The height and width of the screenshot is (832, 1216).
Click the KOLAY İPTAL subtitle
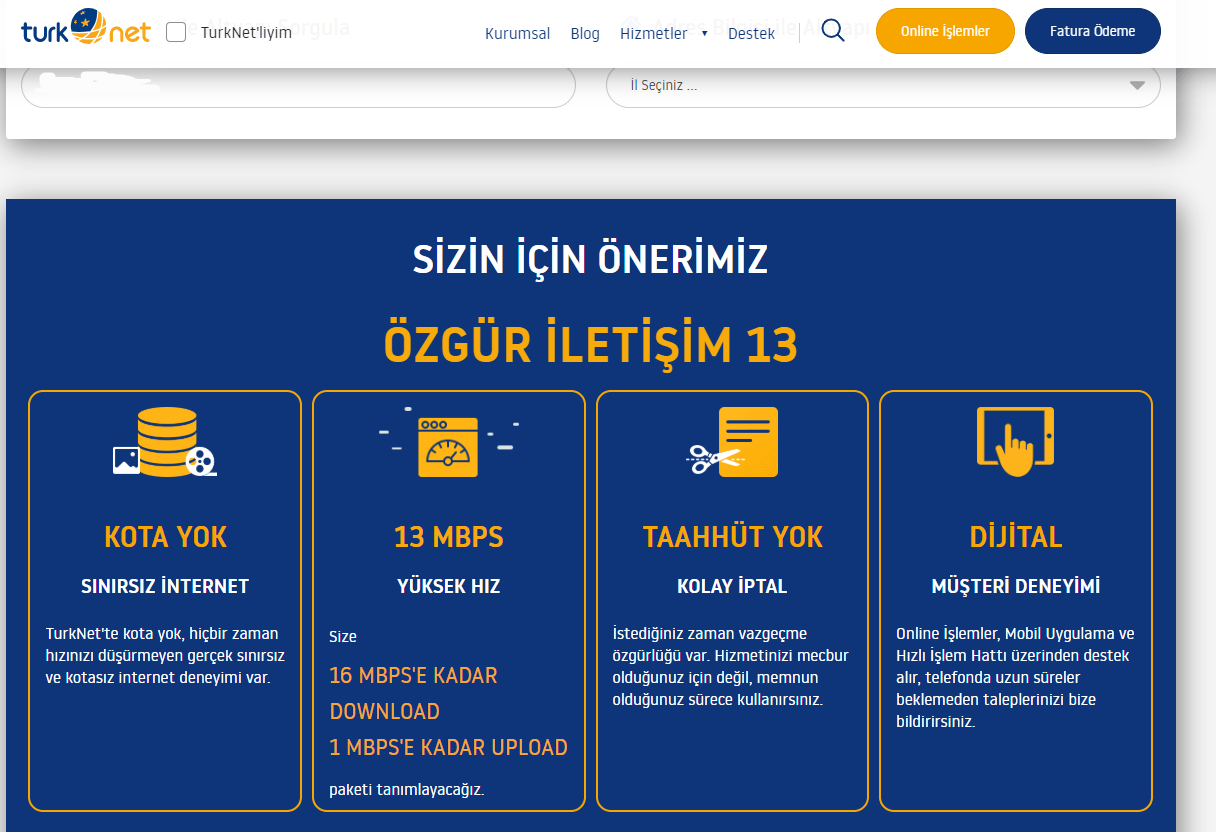click(732, 587)
